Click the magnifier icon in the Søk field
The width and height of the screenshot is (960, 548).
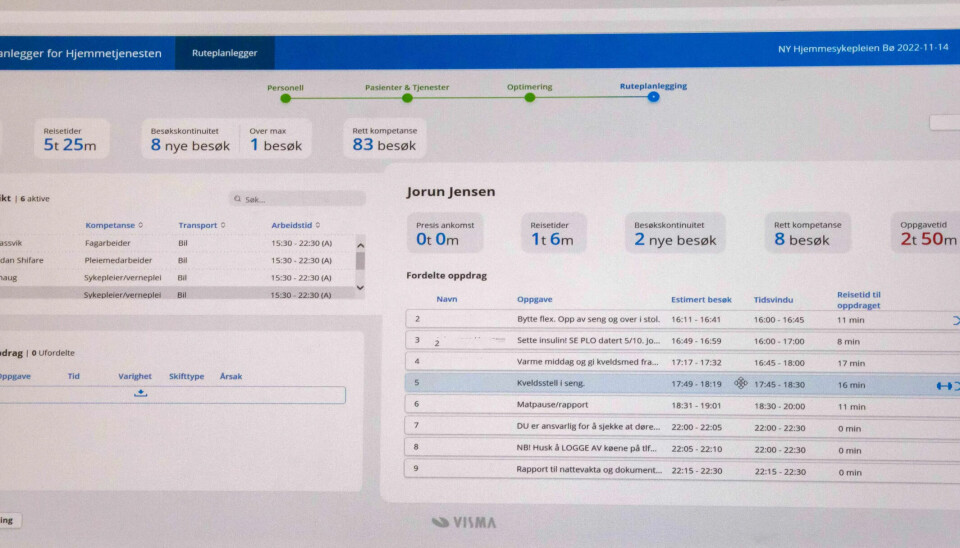click(237, 199)
